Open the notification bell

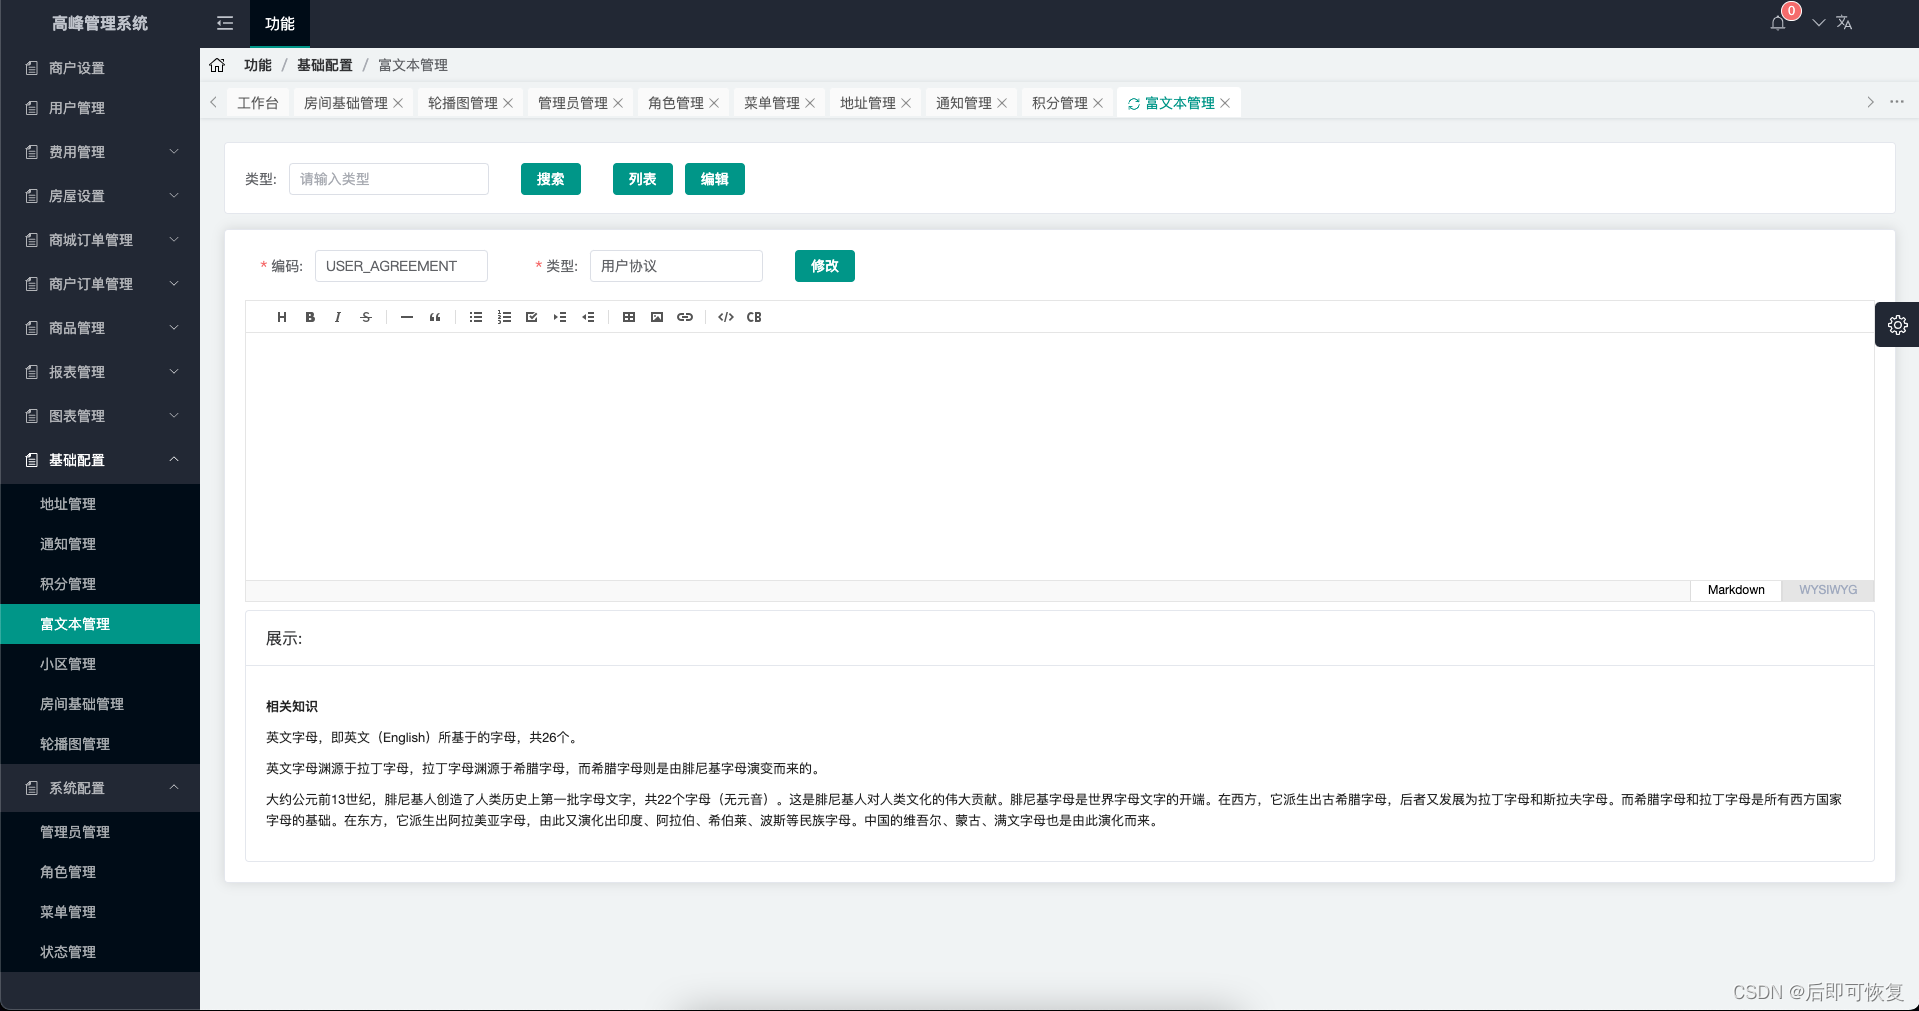pyautogui.click(x=1778, y=23)
